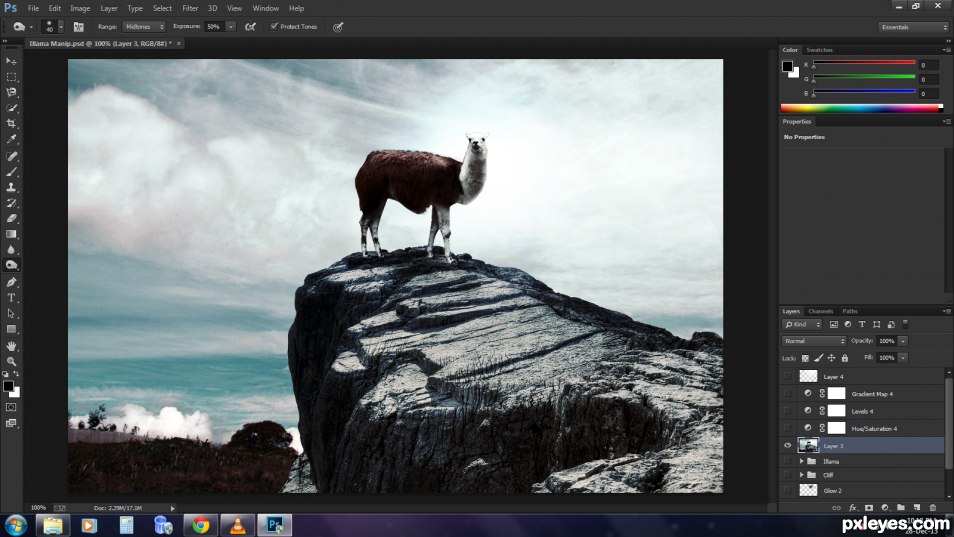This screenshot has height=537, width=954.
Task: Click the foreground color swatch in toolbox
Action: tap(8, 386)
